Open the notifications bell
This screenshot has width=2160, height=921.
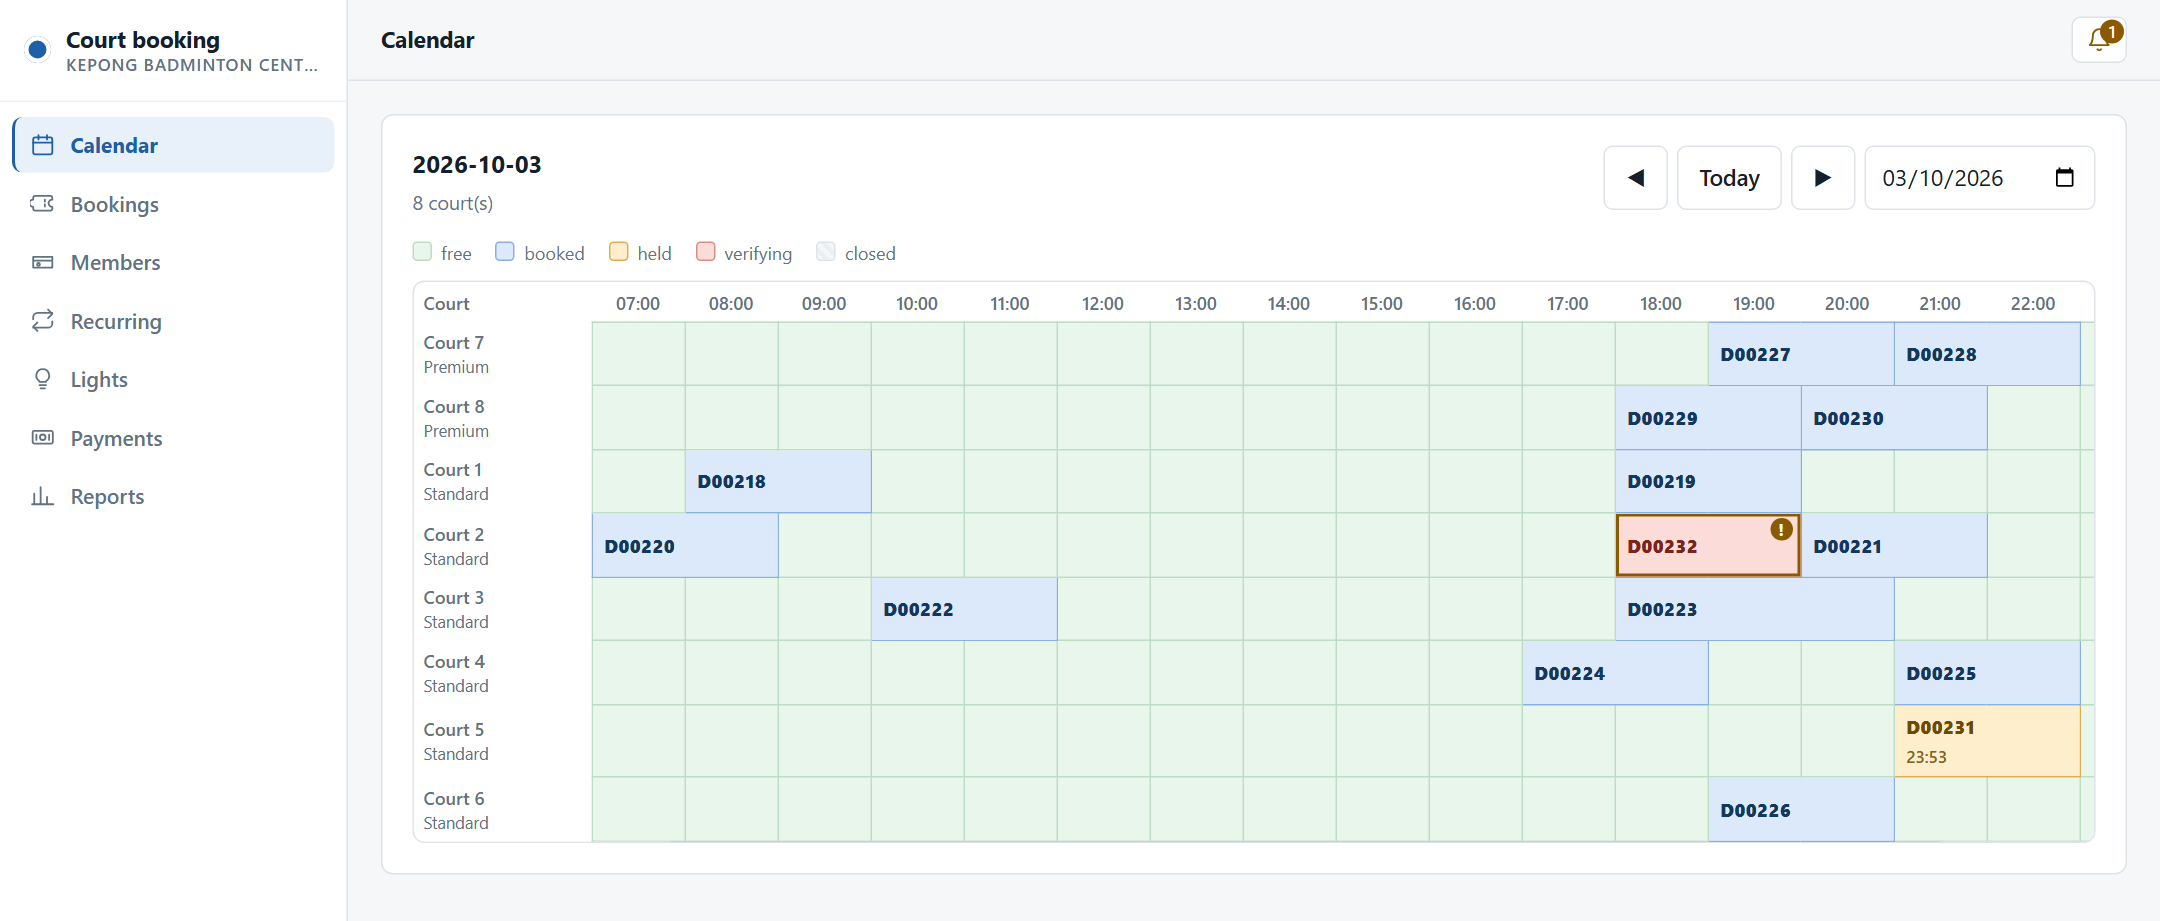coord(2099,40)
